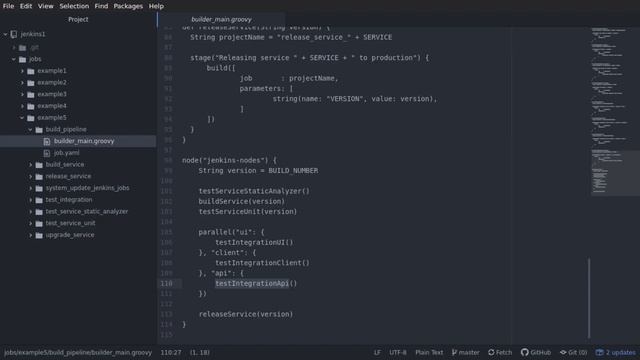Expand the example1 folder
This screenshot has width=640, height=360.
tap(22, 71)
